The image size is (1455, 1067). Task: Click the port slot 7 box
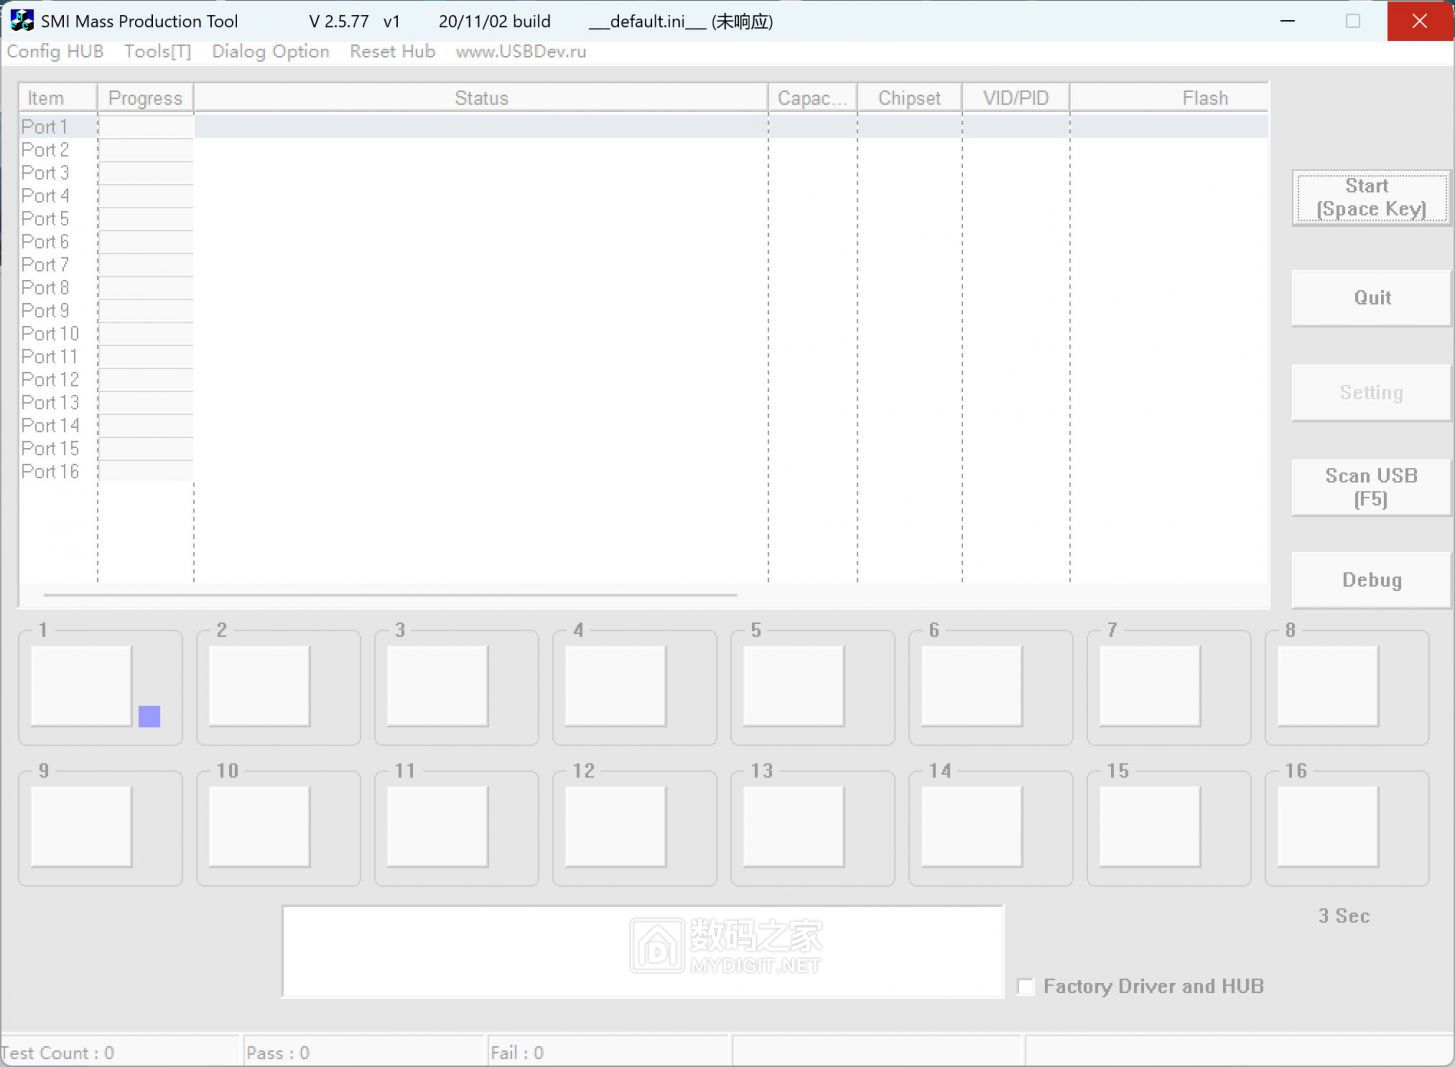tap(1149, 686)
